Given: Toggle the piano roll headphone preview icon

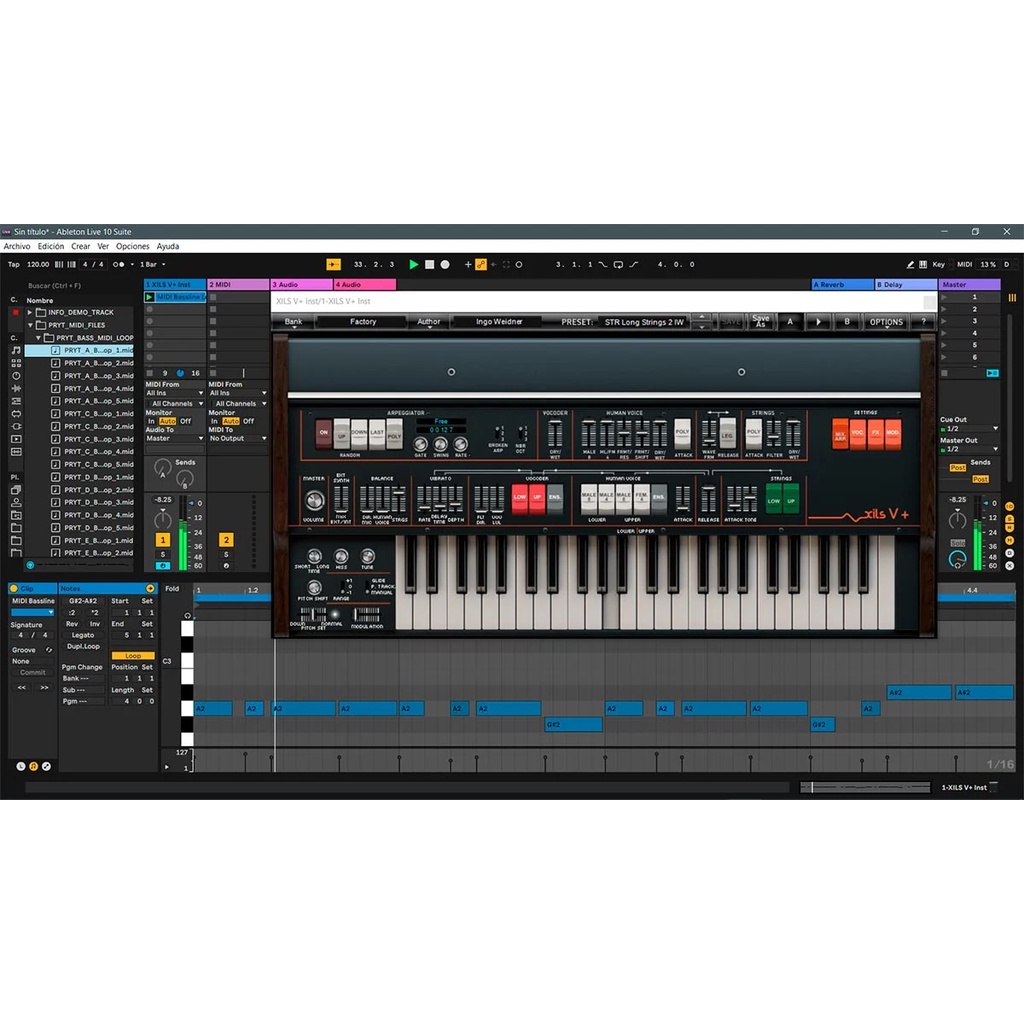Looking at the screenshot, I should (187, 615).
